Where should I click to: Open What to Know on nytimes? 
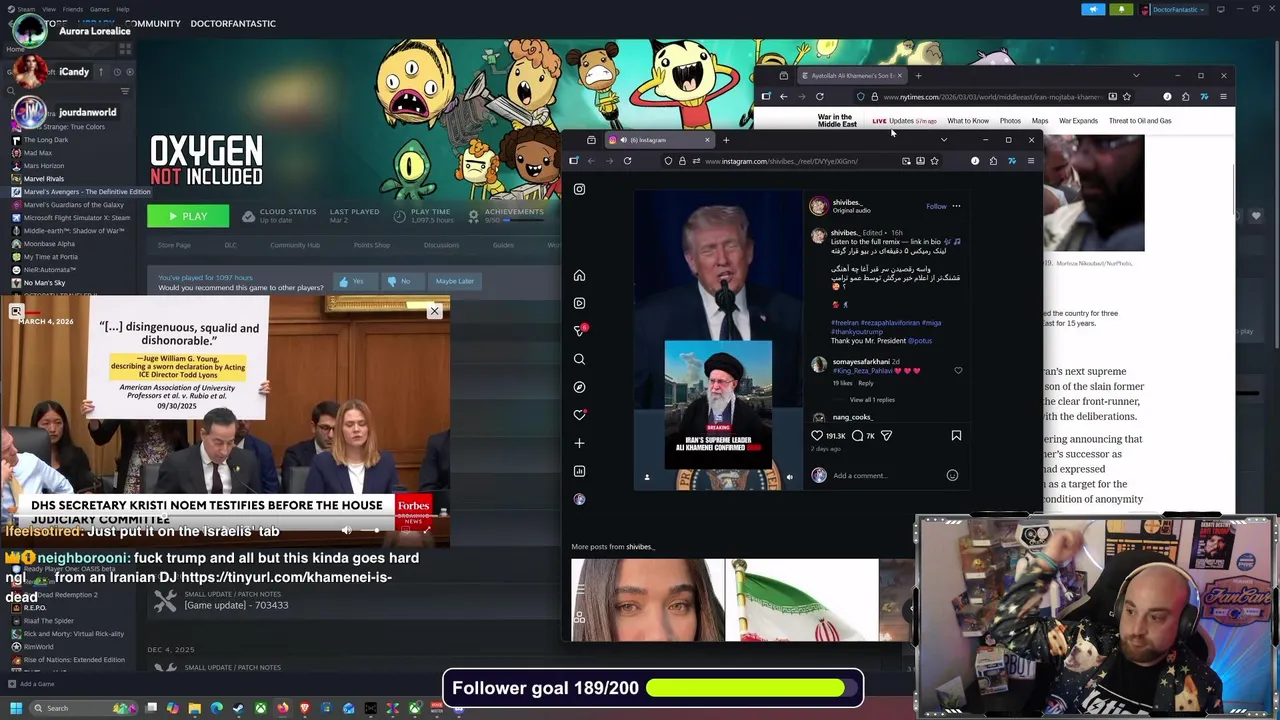(x=968, y=121)
